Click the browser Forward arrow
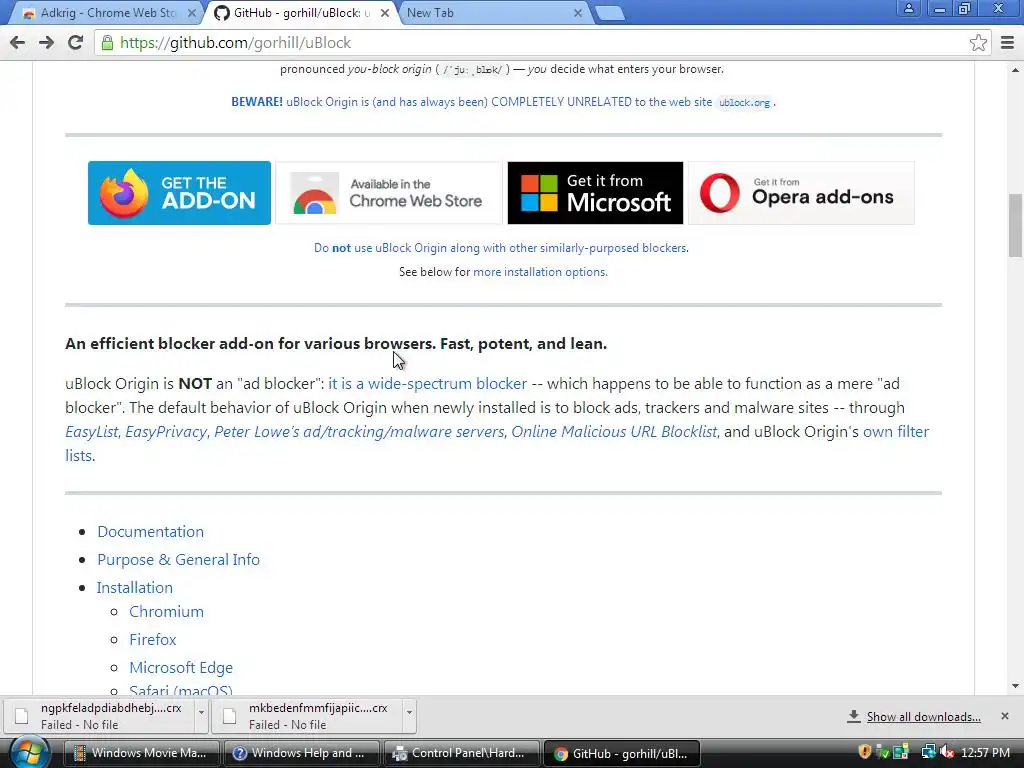This screenshot has width=1024, height=768. (46, 42)
